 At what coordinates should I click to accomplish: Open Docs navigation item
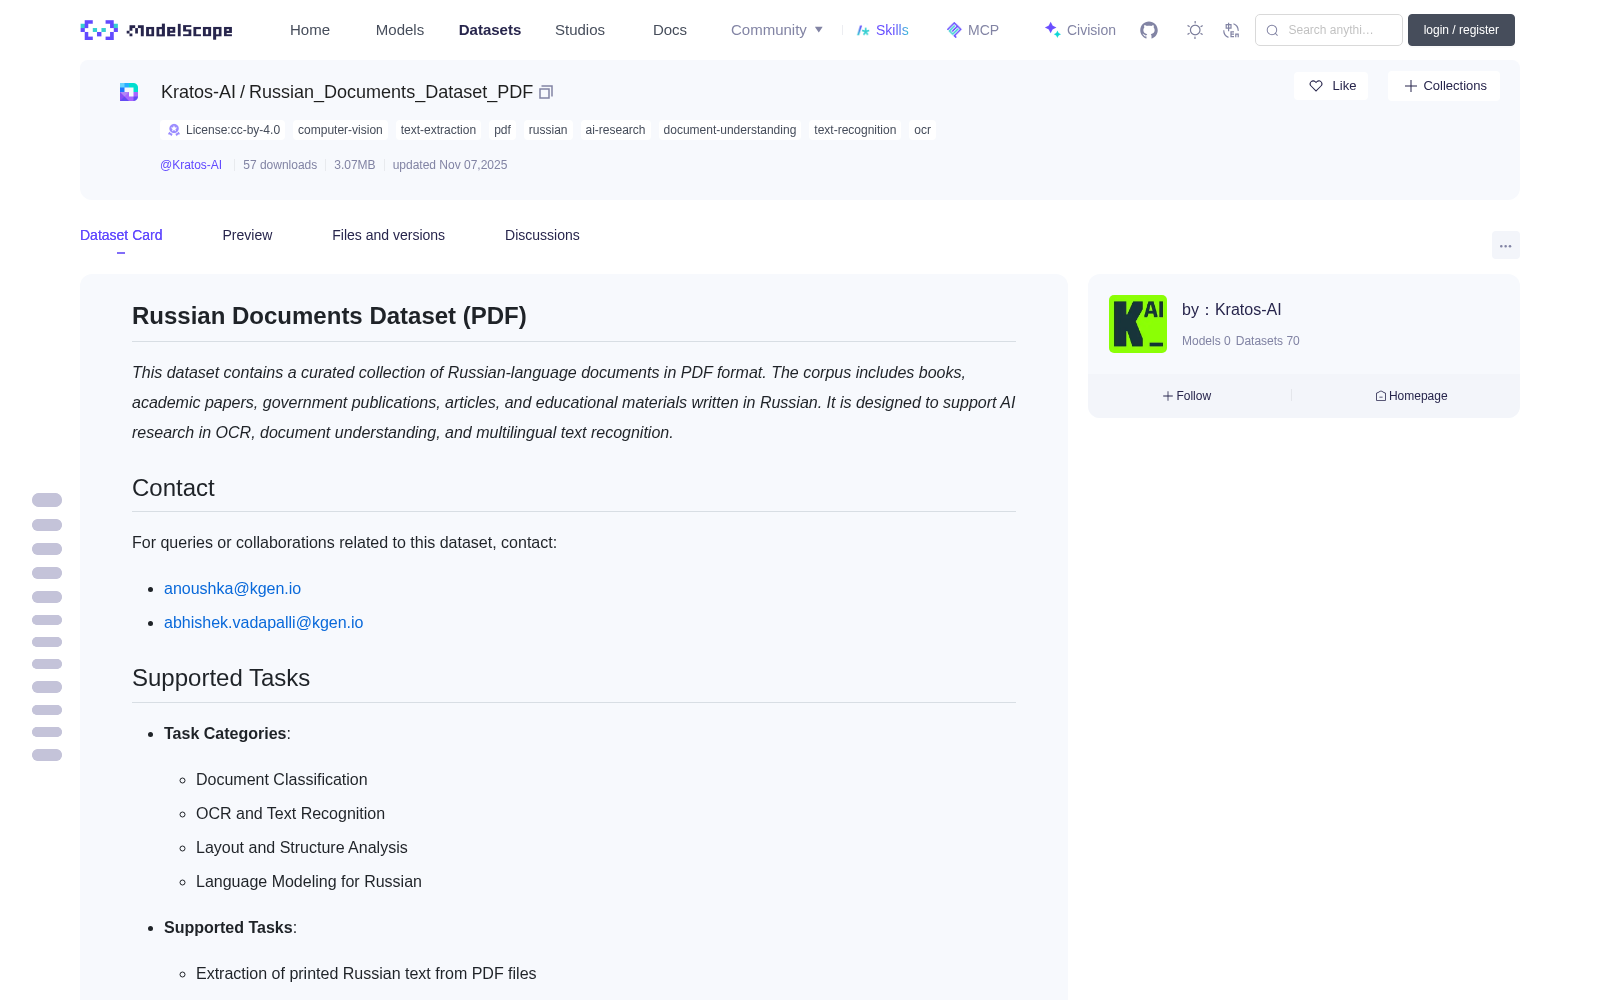tap(670, 30)
